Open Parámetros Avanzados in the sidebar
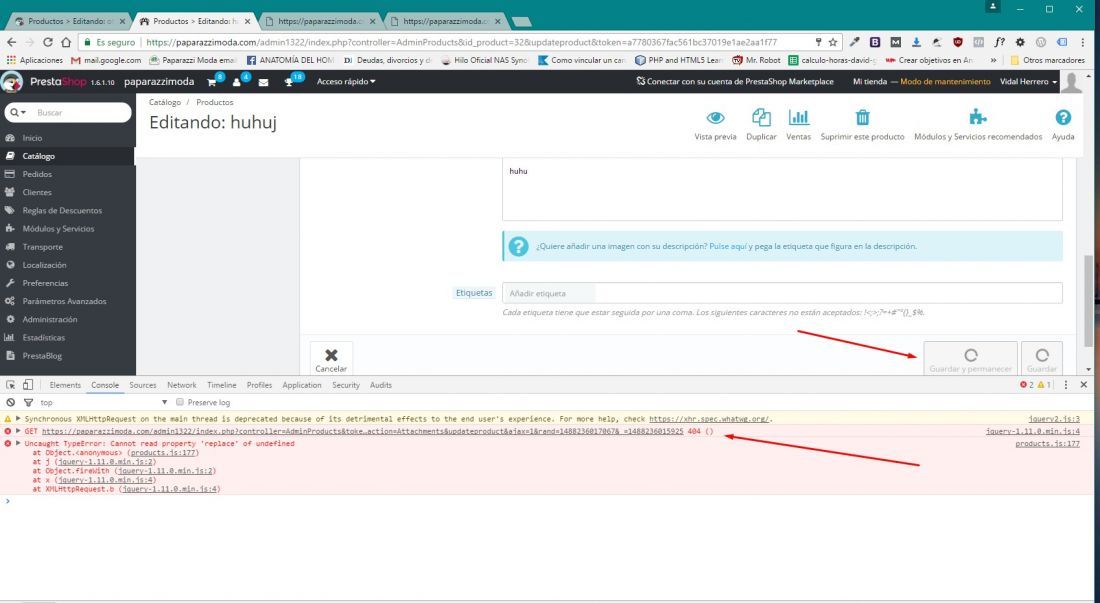The width and height of the screenshot is (1100, 603). click(x=67, y=301)
